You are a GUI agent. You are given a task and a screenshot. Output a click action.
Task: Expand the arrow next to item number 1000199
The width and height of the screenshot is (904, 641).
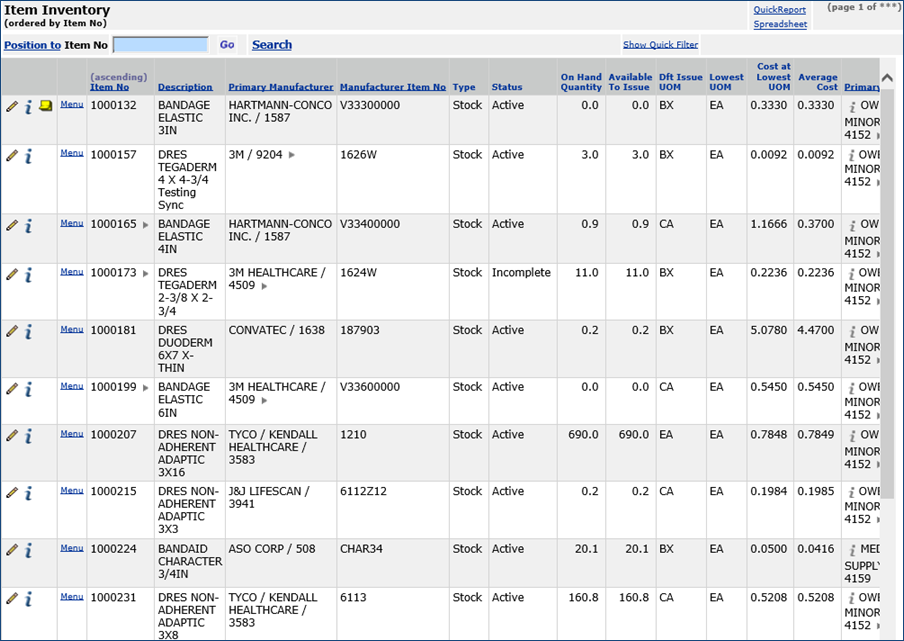tap(146, 388)
